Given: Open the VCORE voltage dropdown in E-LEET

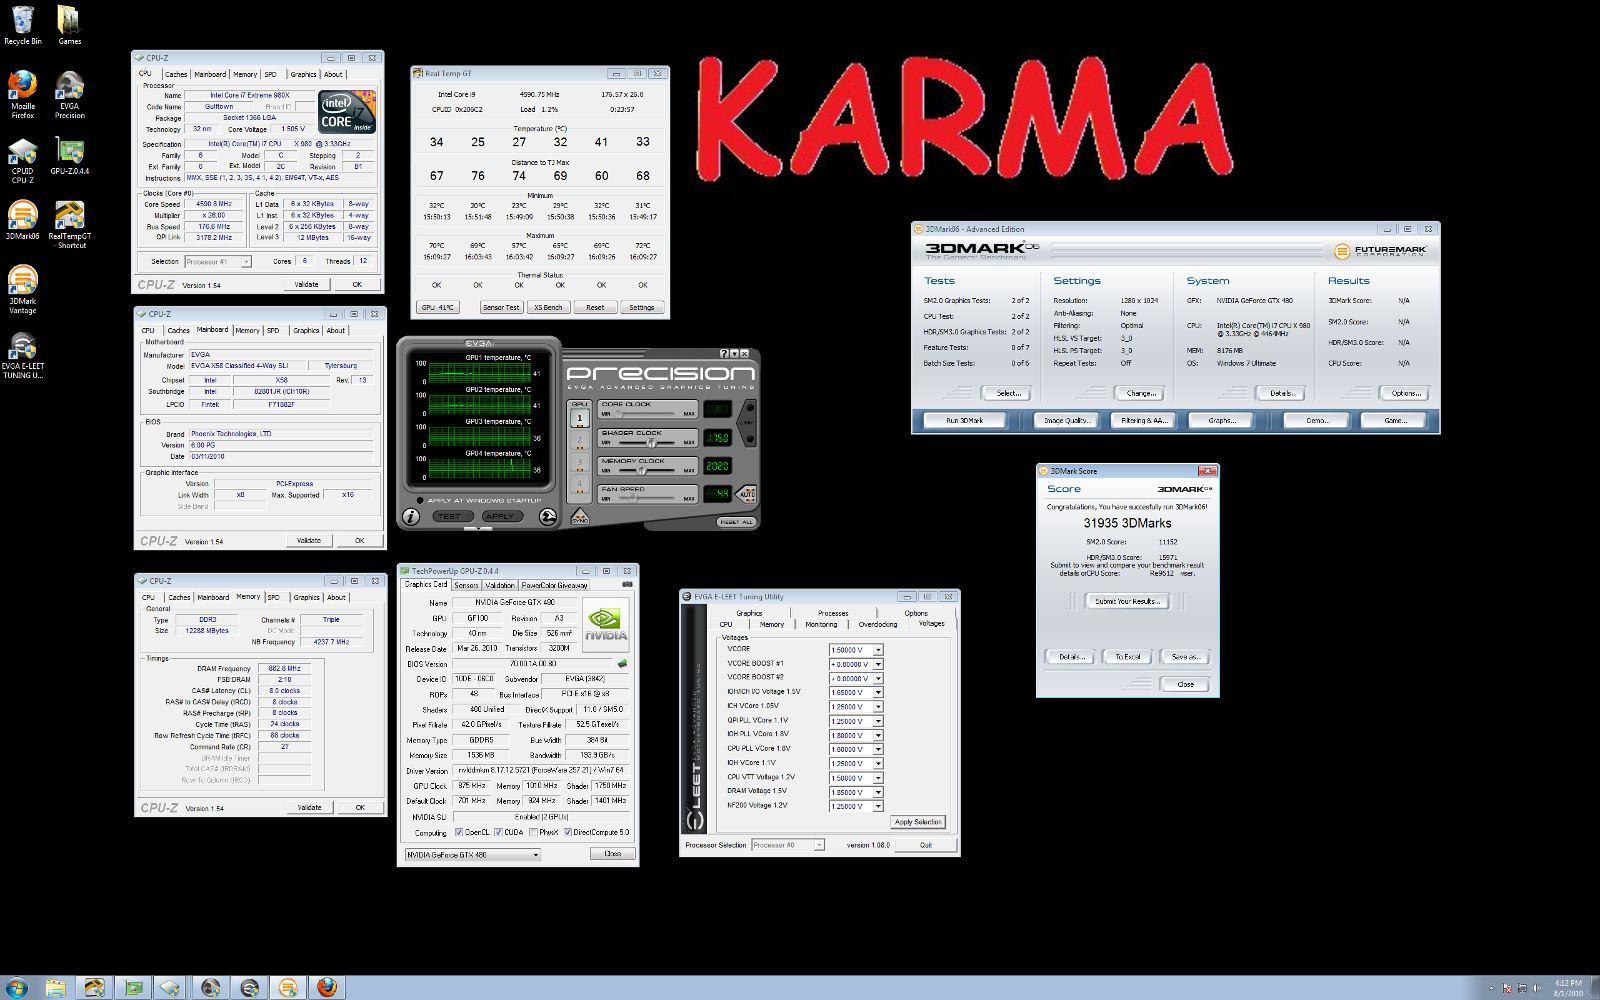Looking at the screenshot, I should (x=878, y=650).
